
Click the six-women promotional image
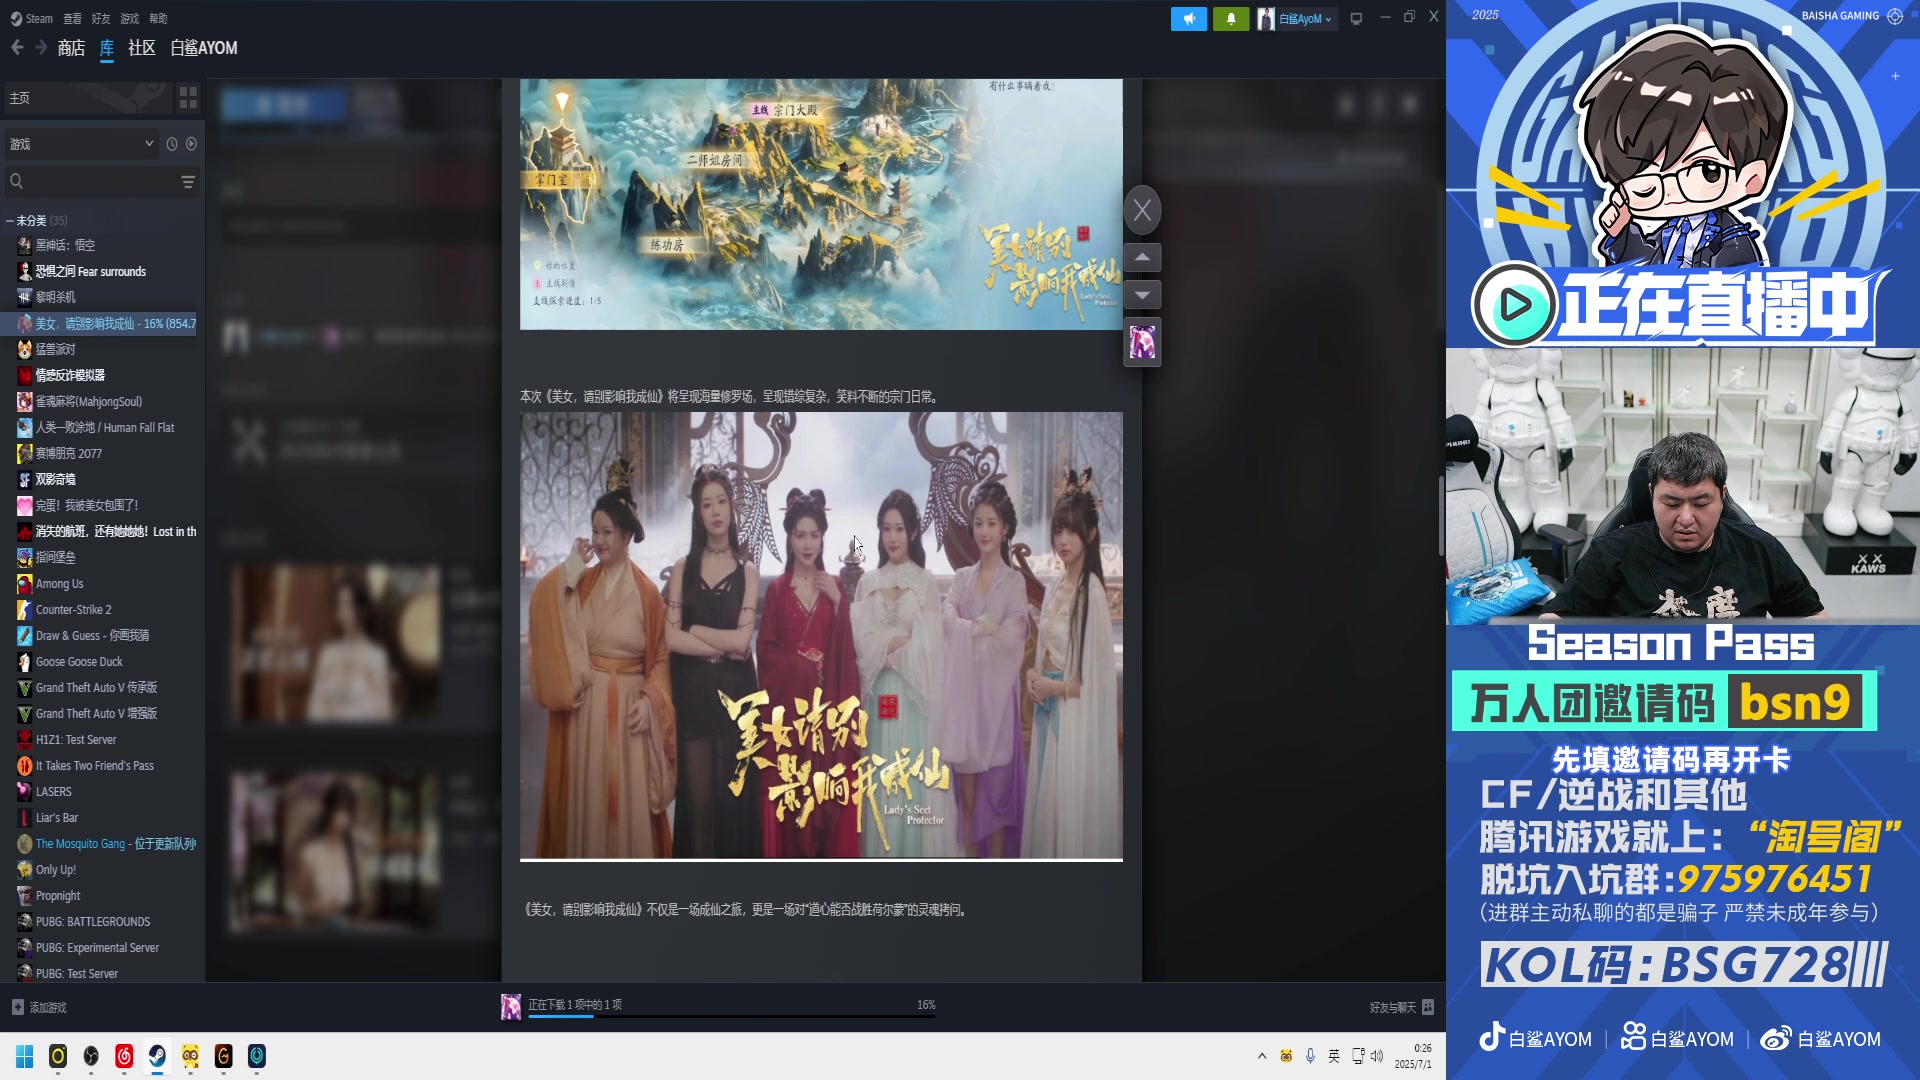pyautogui.click(x=821, y=636)
